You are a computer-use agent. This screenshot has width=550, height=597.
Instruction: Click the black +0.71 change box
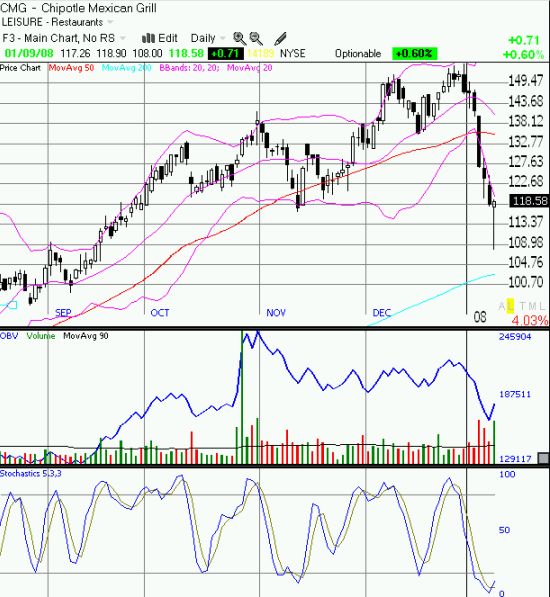[x=225, y=53]
